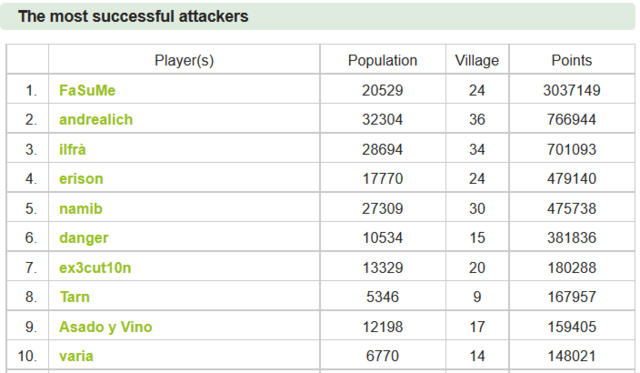Viewport: 640px width, 373px height.
Task: Open danger player profile
Action: [x=84, y=238]
